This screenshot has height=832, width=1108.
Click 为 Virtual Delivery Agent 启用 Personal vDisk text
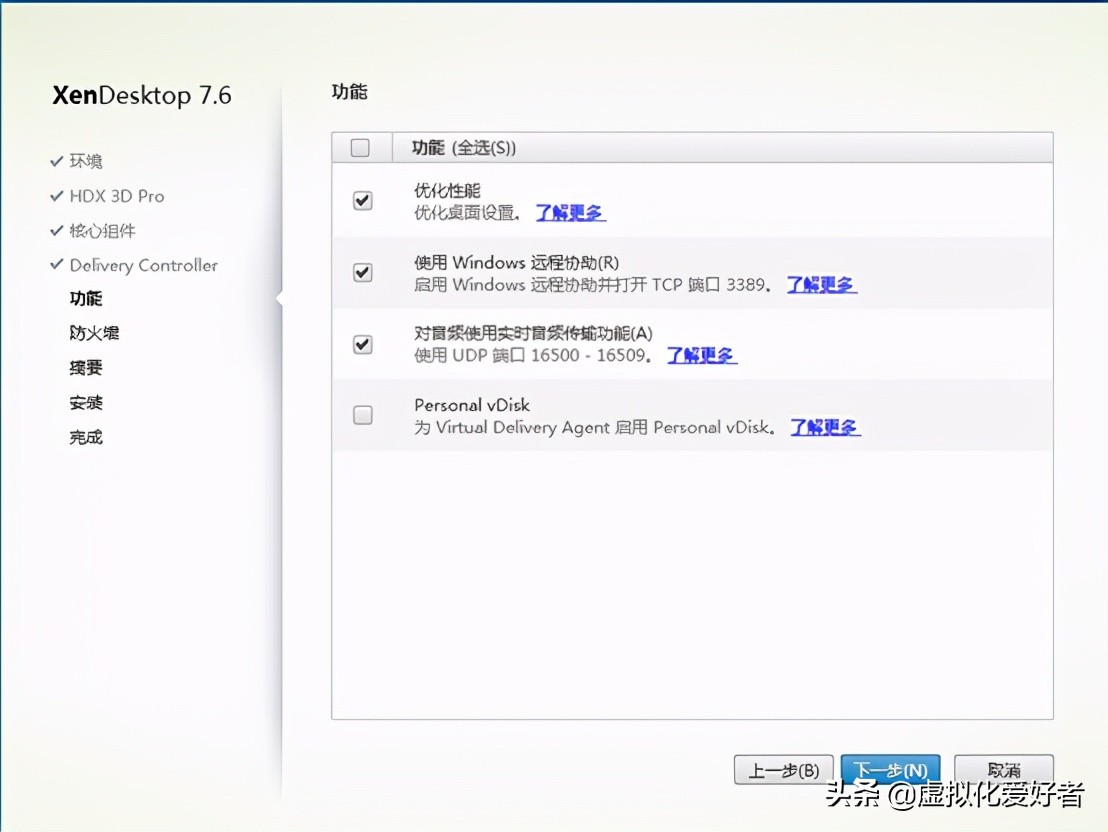pyautogui.click(x=595, y=428)
